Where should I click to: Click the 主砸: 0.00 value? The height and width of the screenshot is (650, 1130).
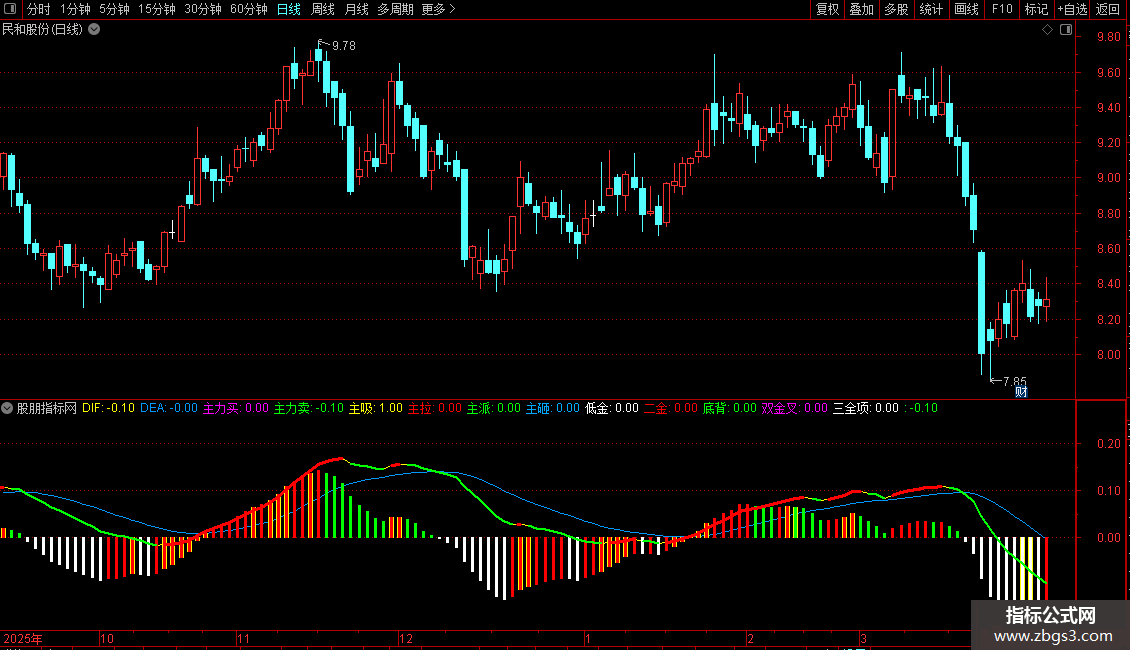click(x=553, y=408)
